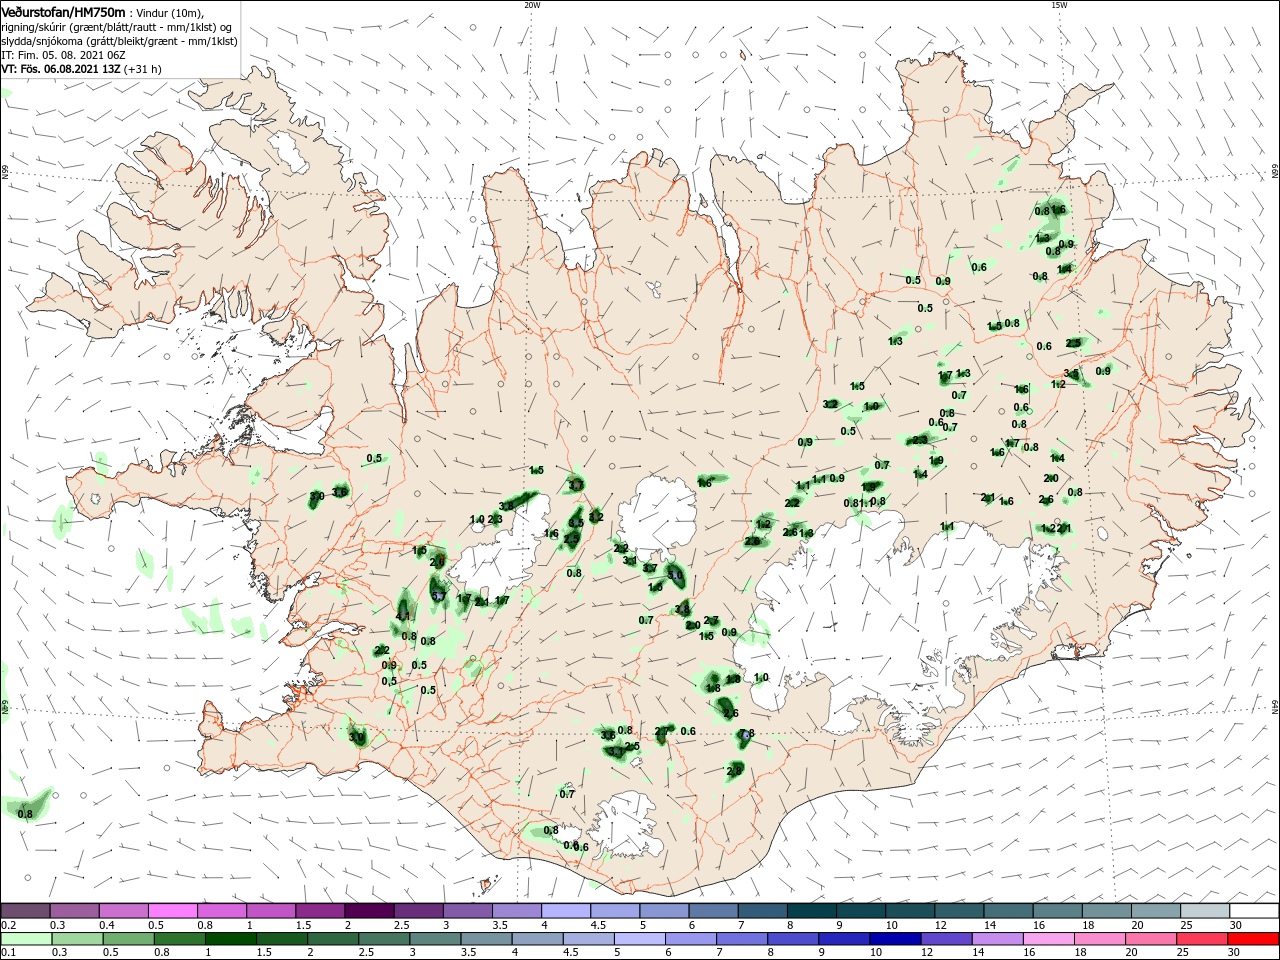Screen dimensions: 1280x960
Task: Click the 'IT: Fim. 05. 08. 2021 06Z' line
Action: (63, 56)
